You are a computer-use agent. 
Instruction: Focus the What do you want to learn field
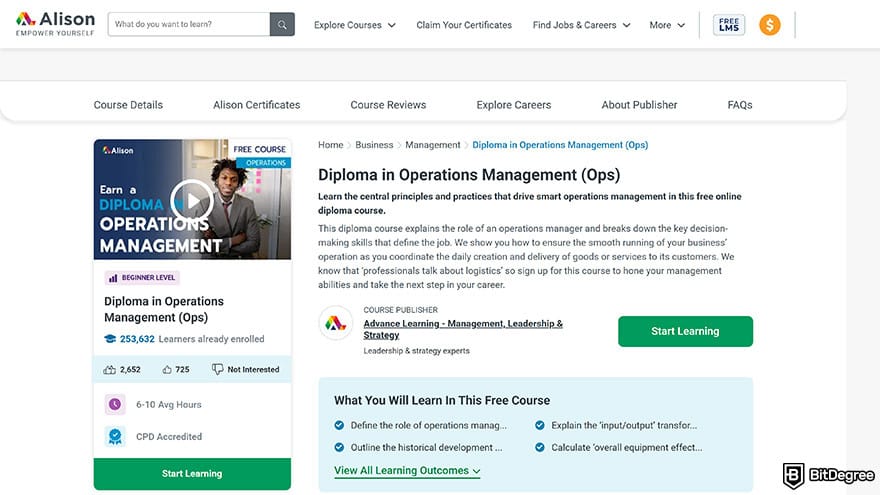(x=189, y=25)
